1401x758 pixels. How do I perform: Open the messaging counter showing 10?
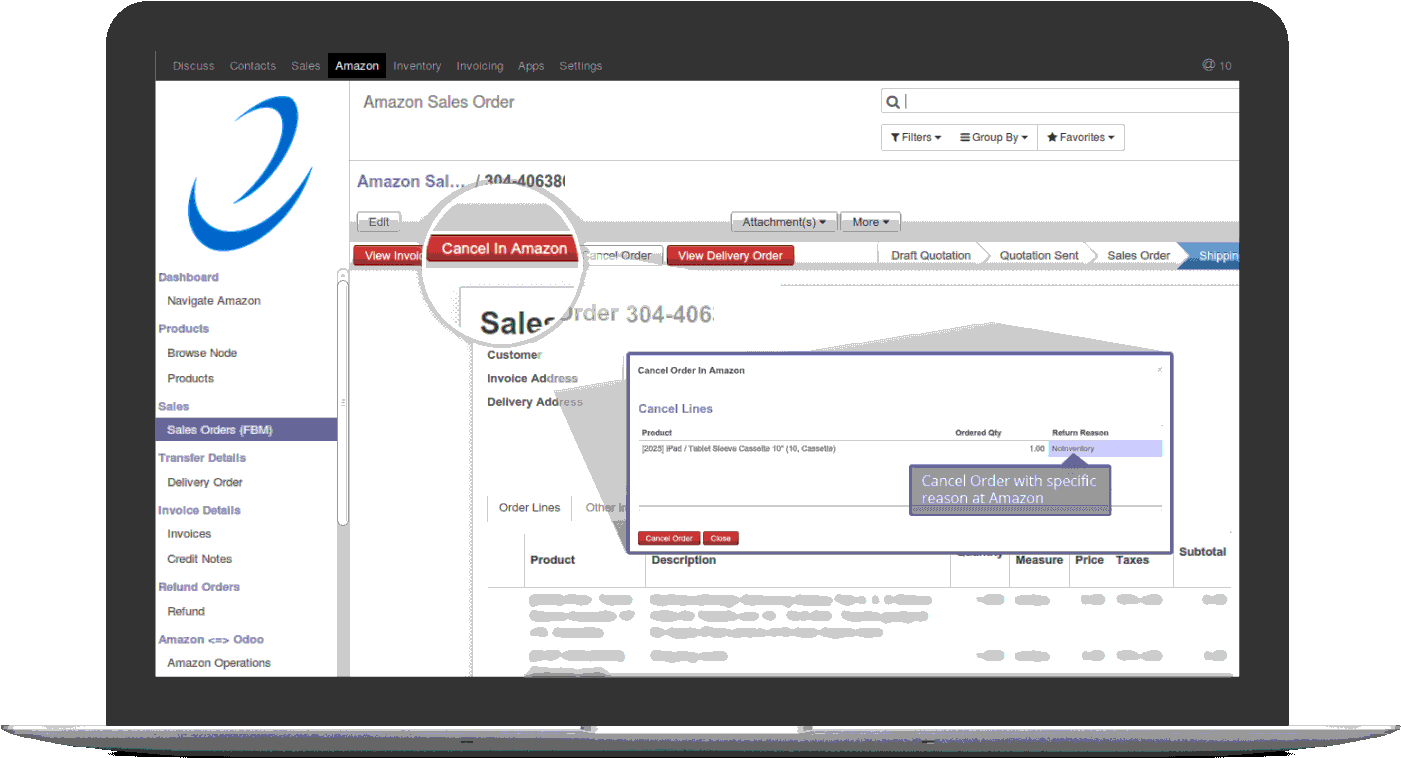tap(1217, 65)
